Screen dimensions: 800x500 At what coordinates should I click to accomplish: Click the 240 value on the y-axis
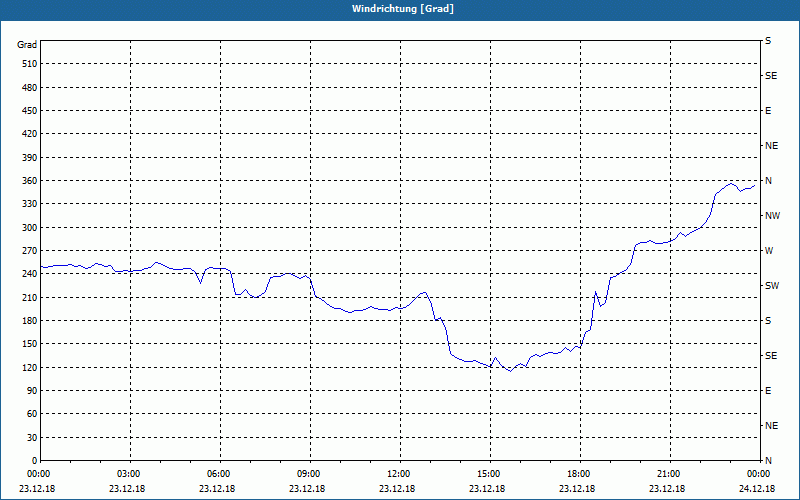coord(29,273)
